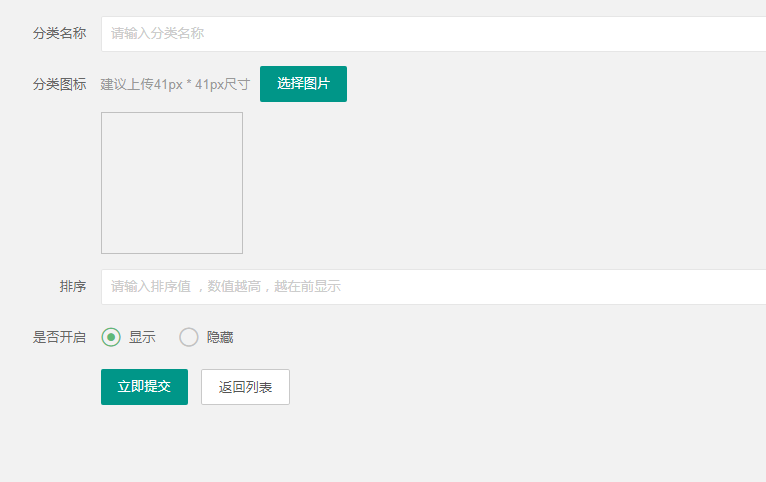Click the 返回列表 button
Viewport: 766px width, 482px height.
click(245, 387)
